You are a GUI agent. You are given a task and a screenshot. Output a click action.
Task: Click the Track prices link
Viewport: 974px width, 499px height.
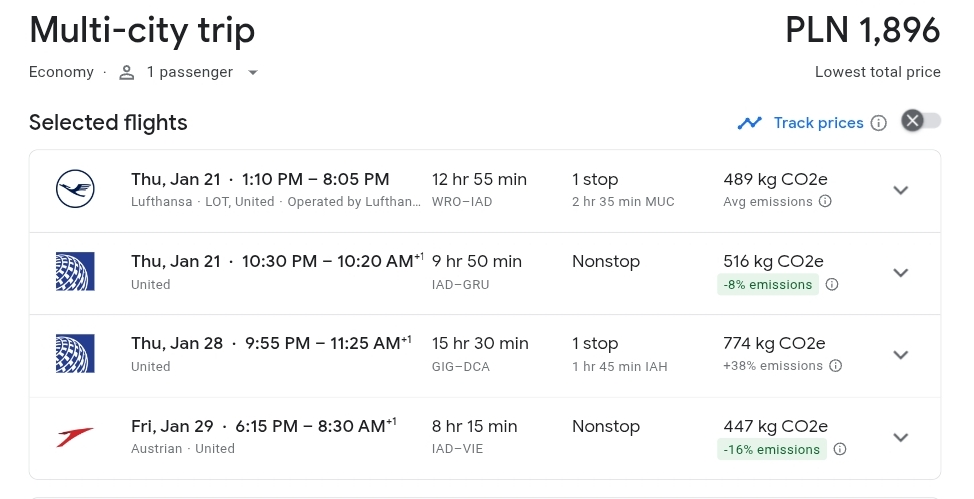(818, 123)
